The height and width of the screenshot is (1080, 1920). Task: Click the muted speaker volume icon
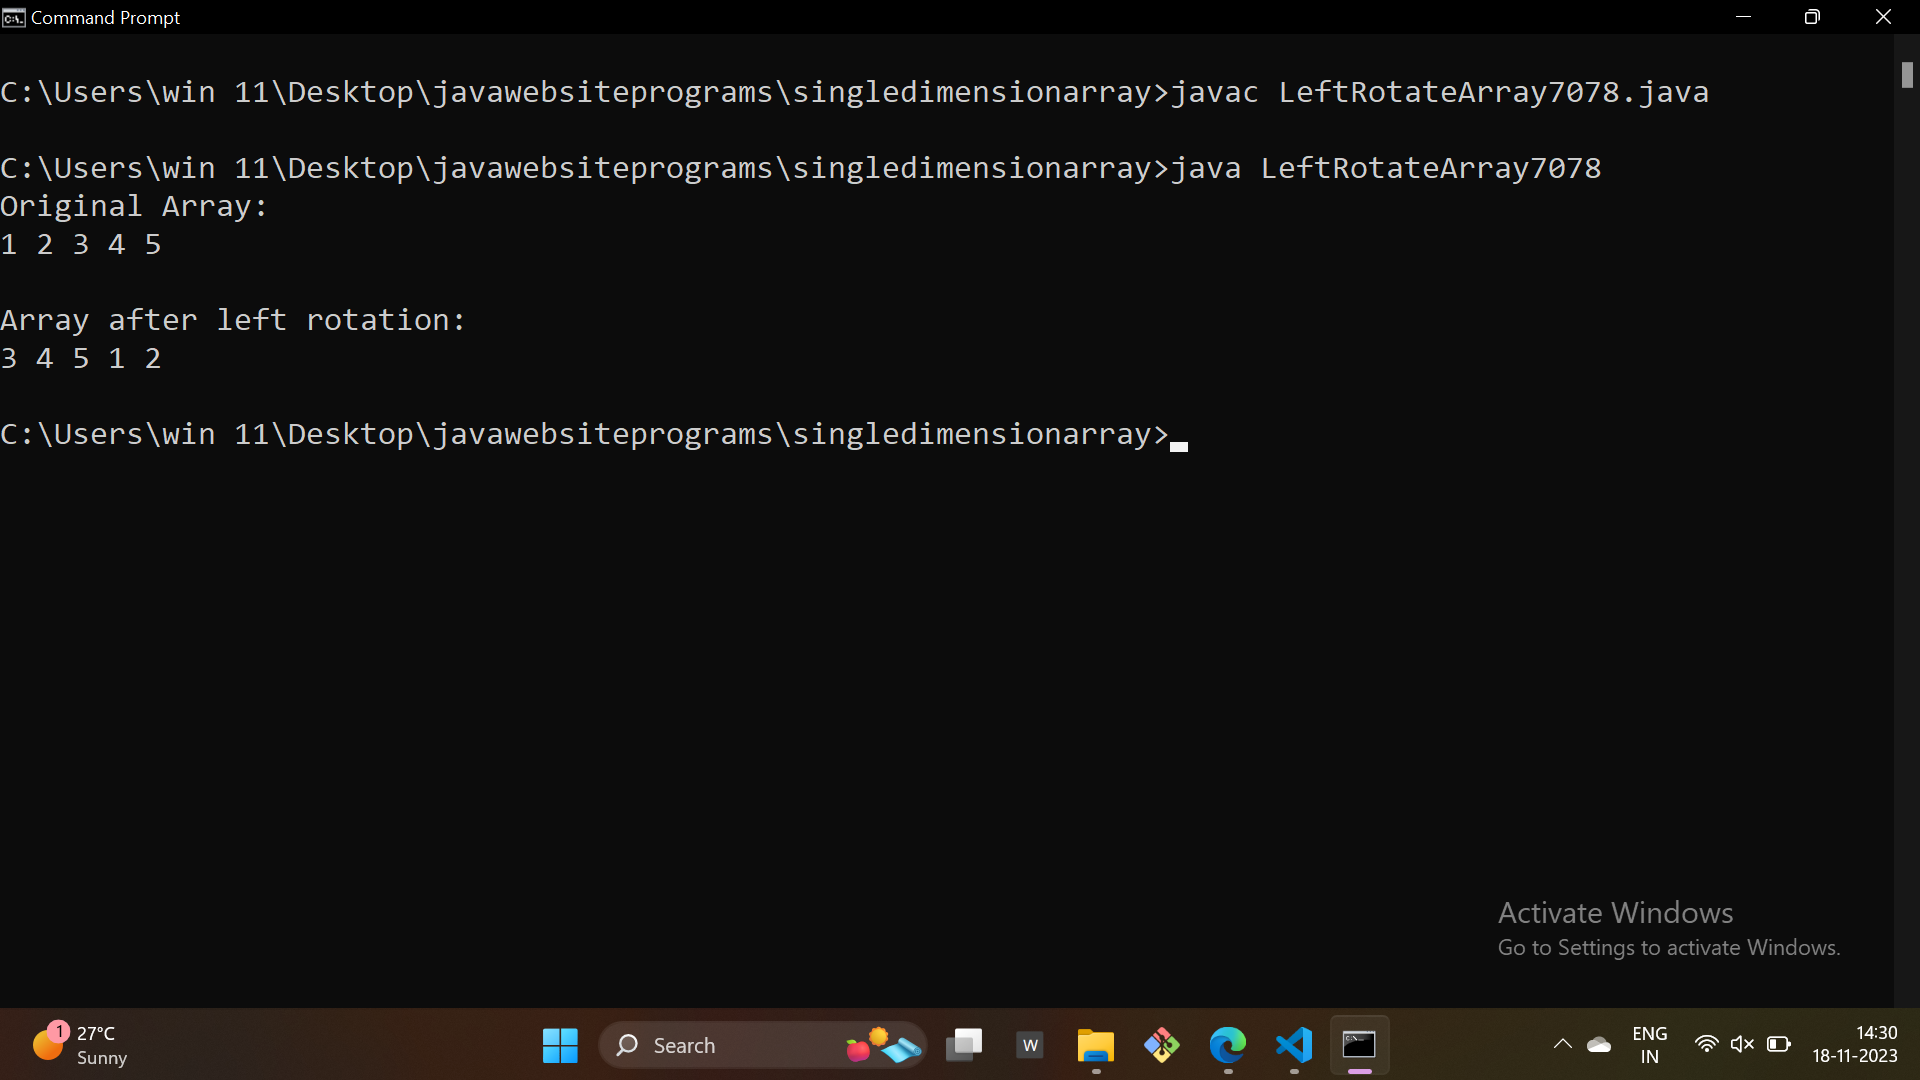pyautogui.click(x=1742, y=1045)
